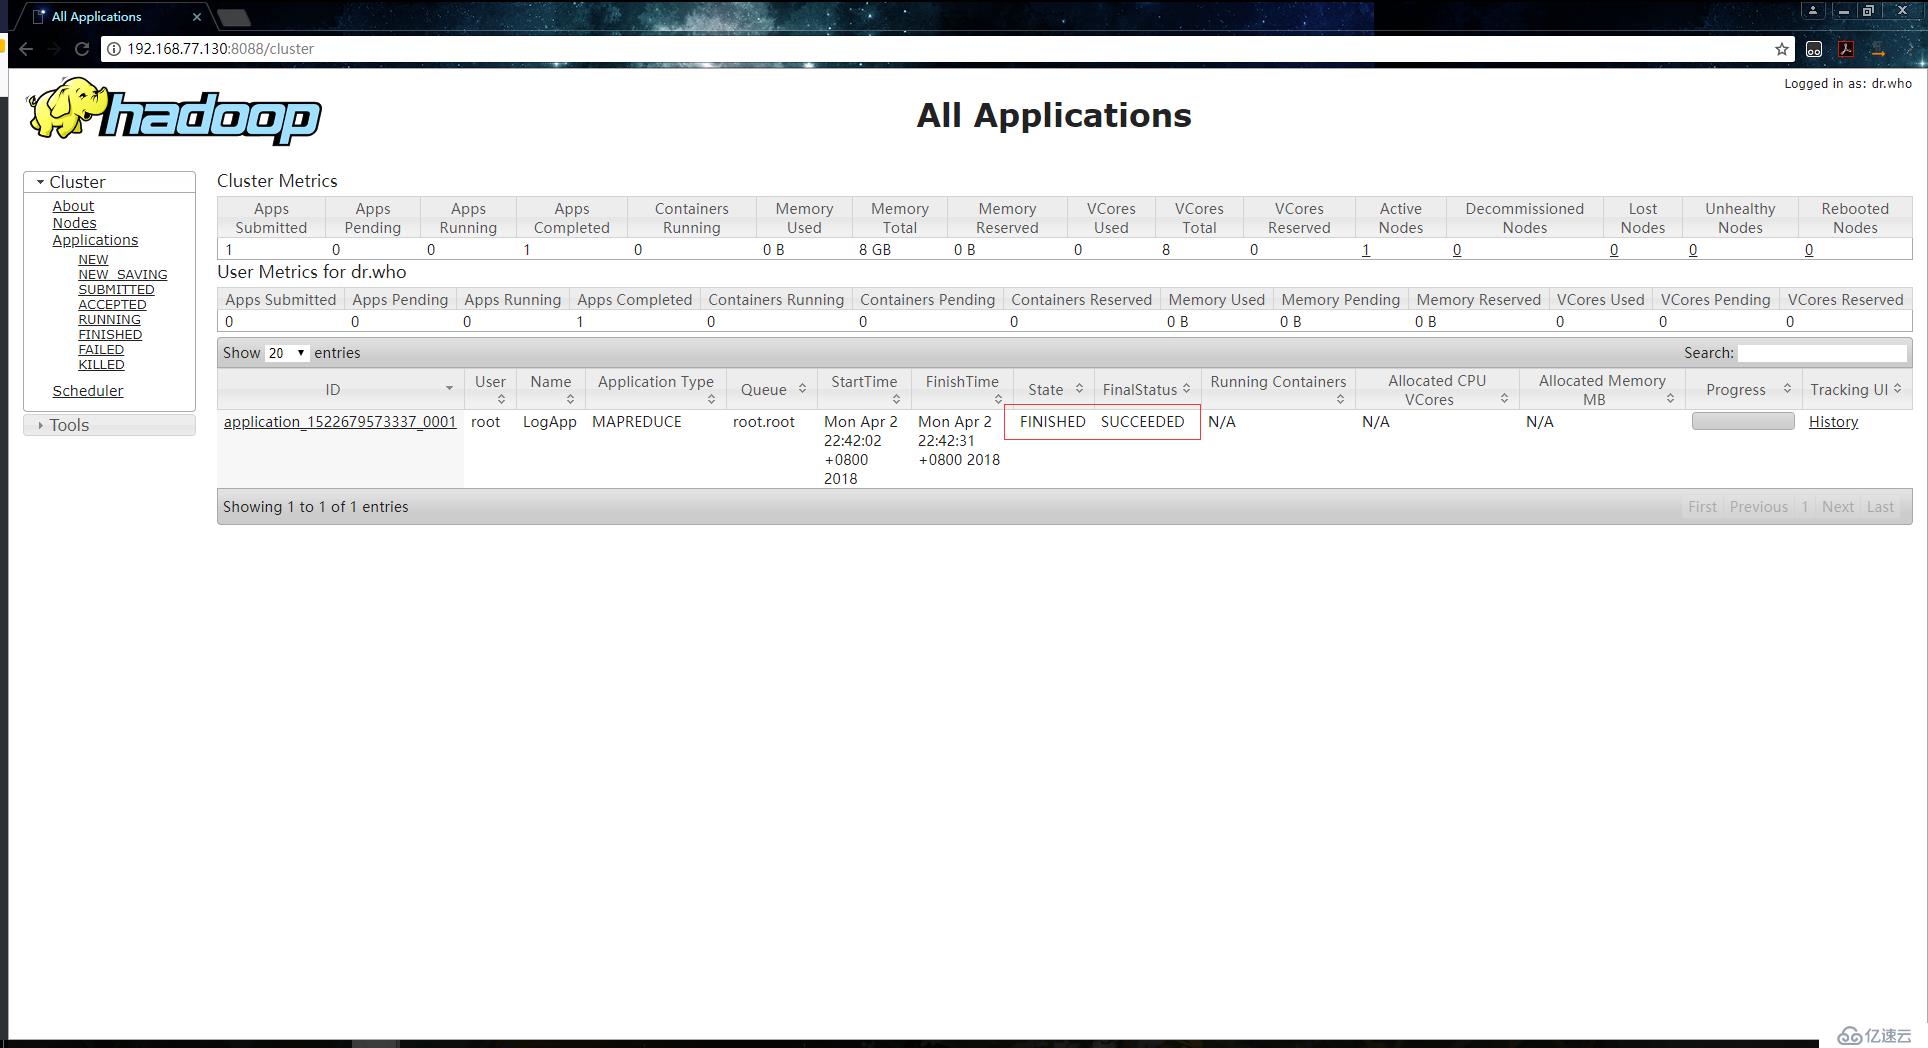Click the root.root queue cell
The height and width of the screenshot is (1048, 1928).
764,422
